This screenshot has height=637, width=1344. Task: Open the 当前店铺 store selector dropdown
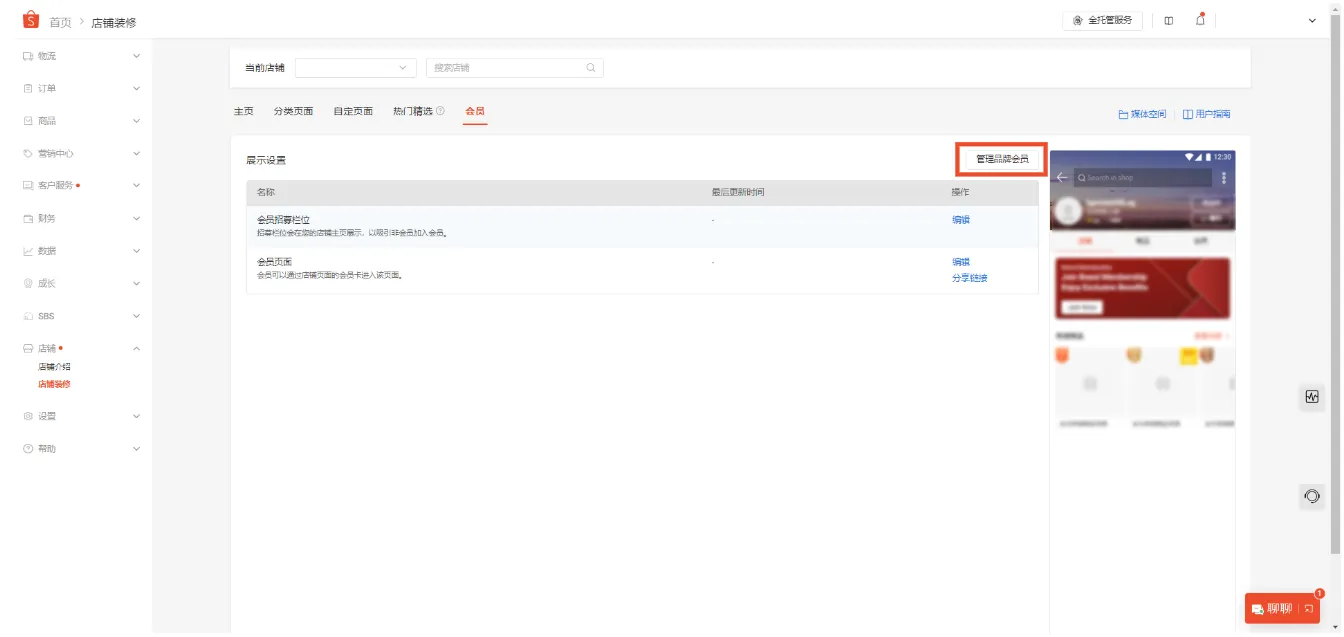click(x=355, y=67)
